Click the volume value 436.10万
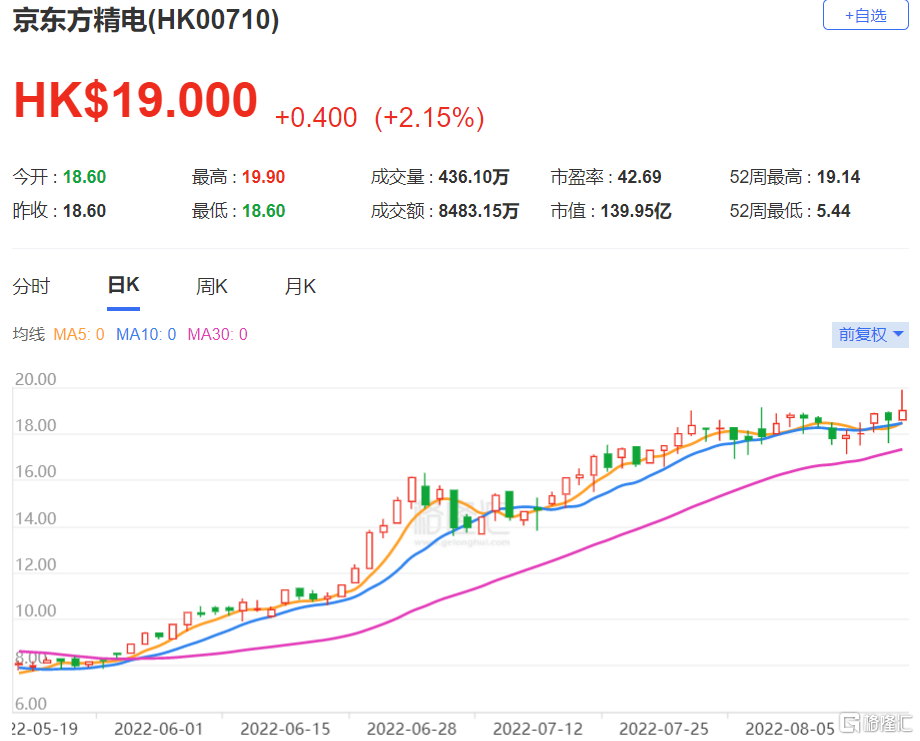Screen dimensions: 920x741 (473, 177)
